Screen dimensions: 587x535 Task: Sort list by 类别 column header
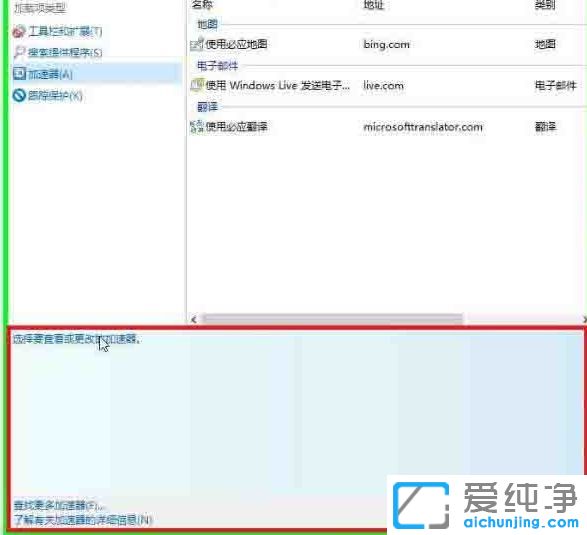pyautogui.click(x=545, y=4)
